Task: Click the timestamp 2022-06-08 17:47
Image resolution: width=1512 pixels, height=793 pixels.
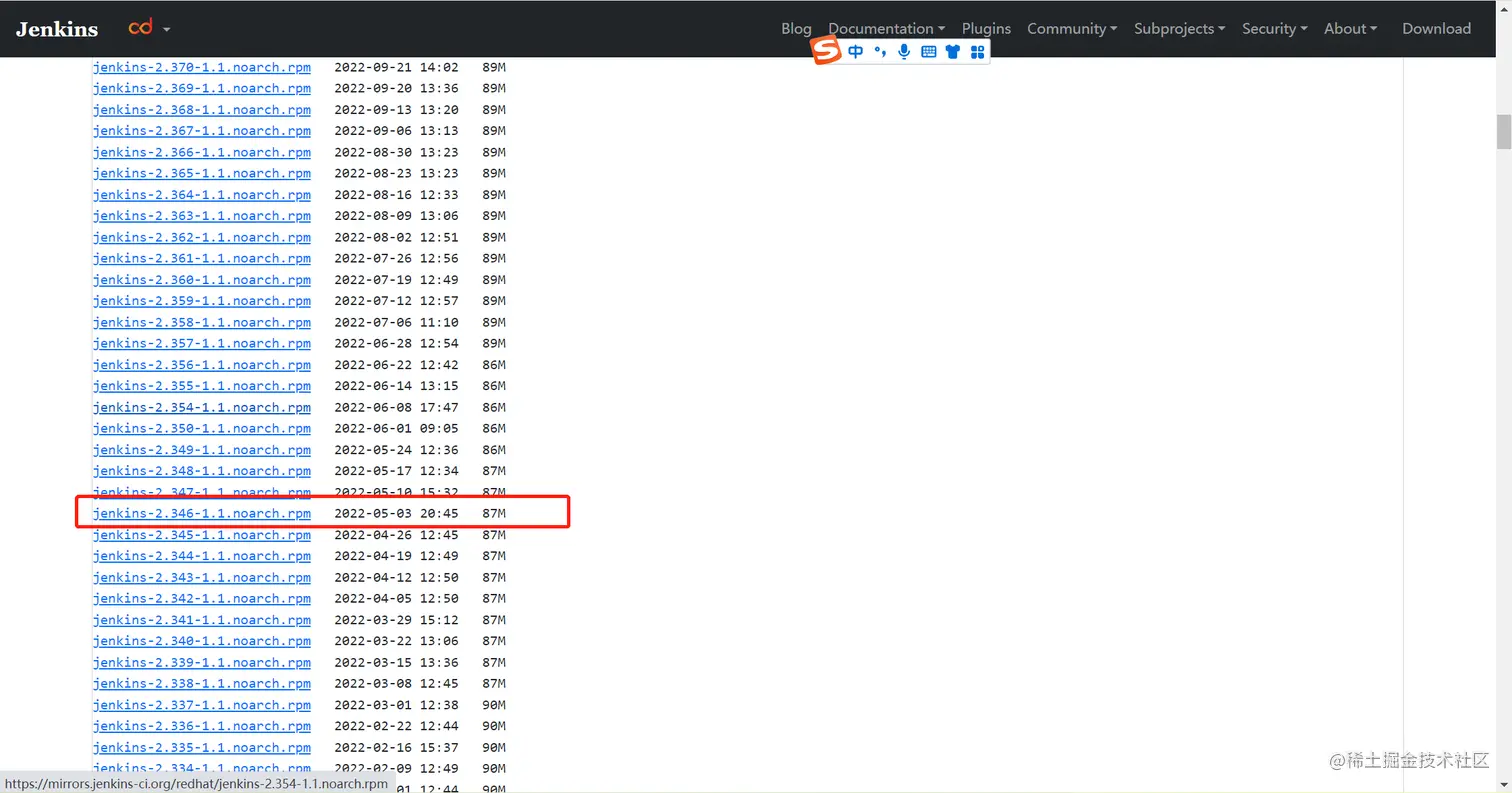Action: [396, 407]
